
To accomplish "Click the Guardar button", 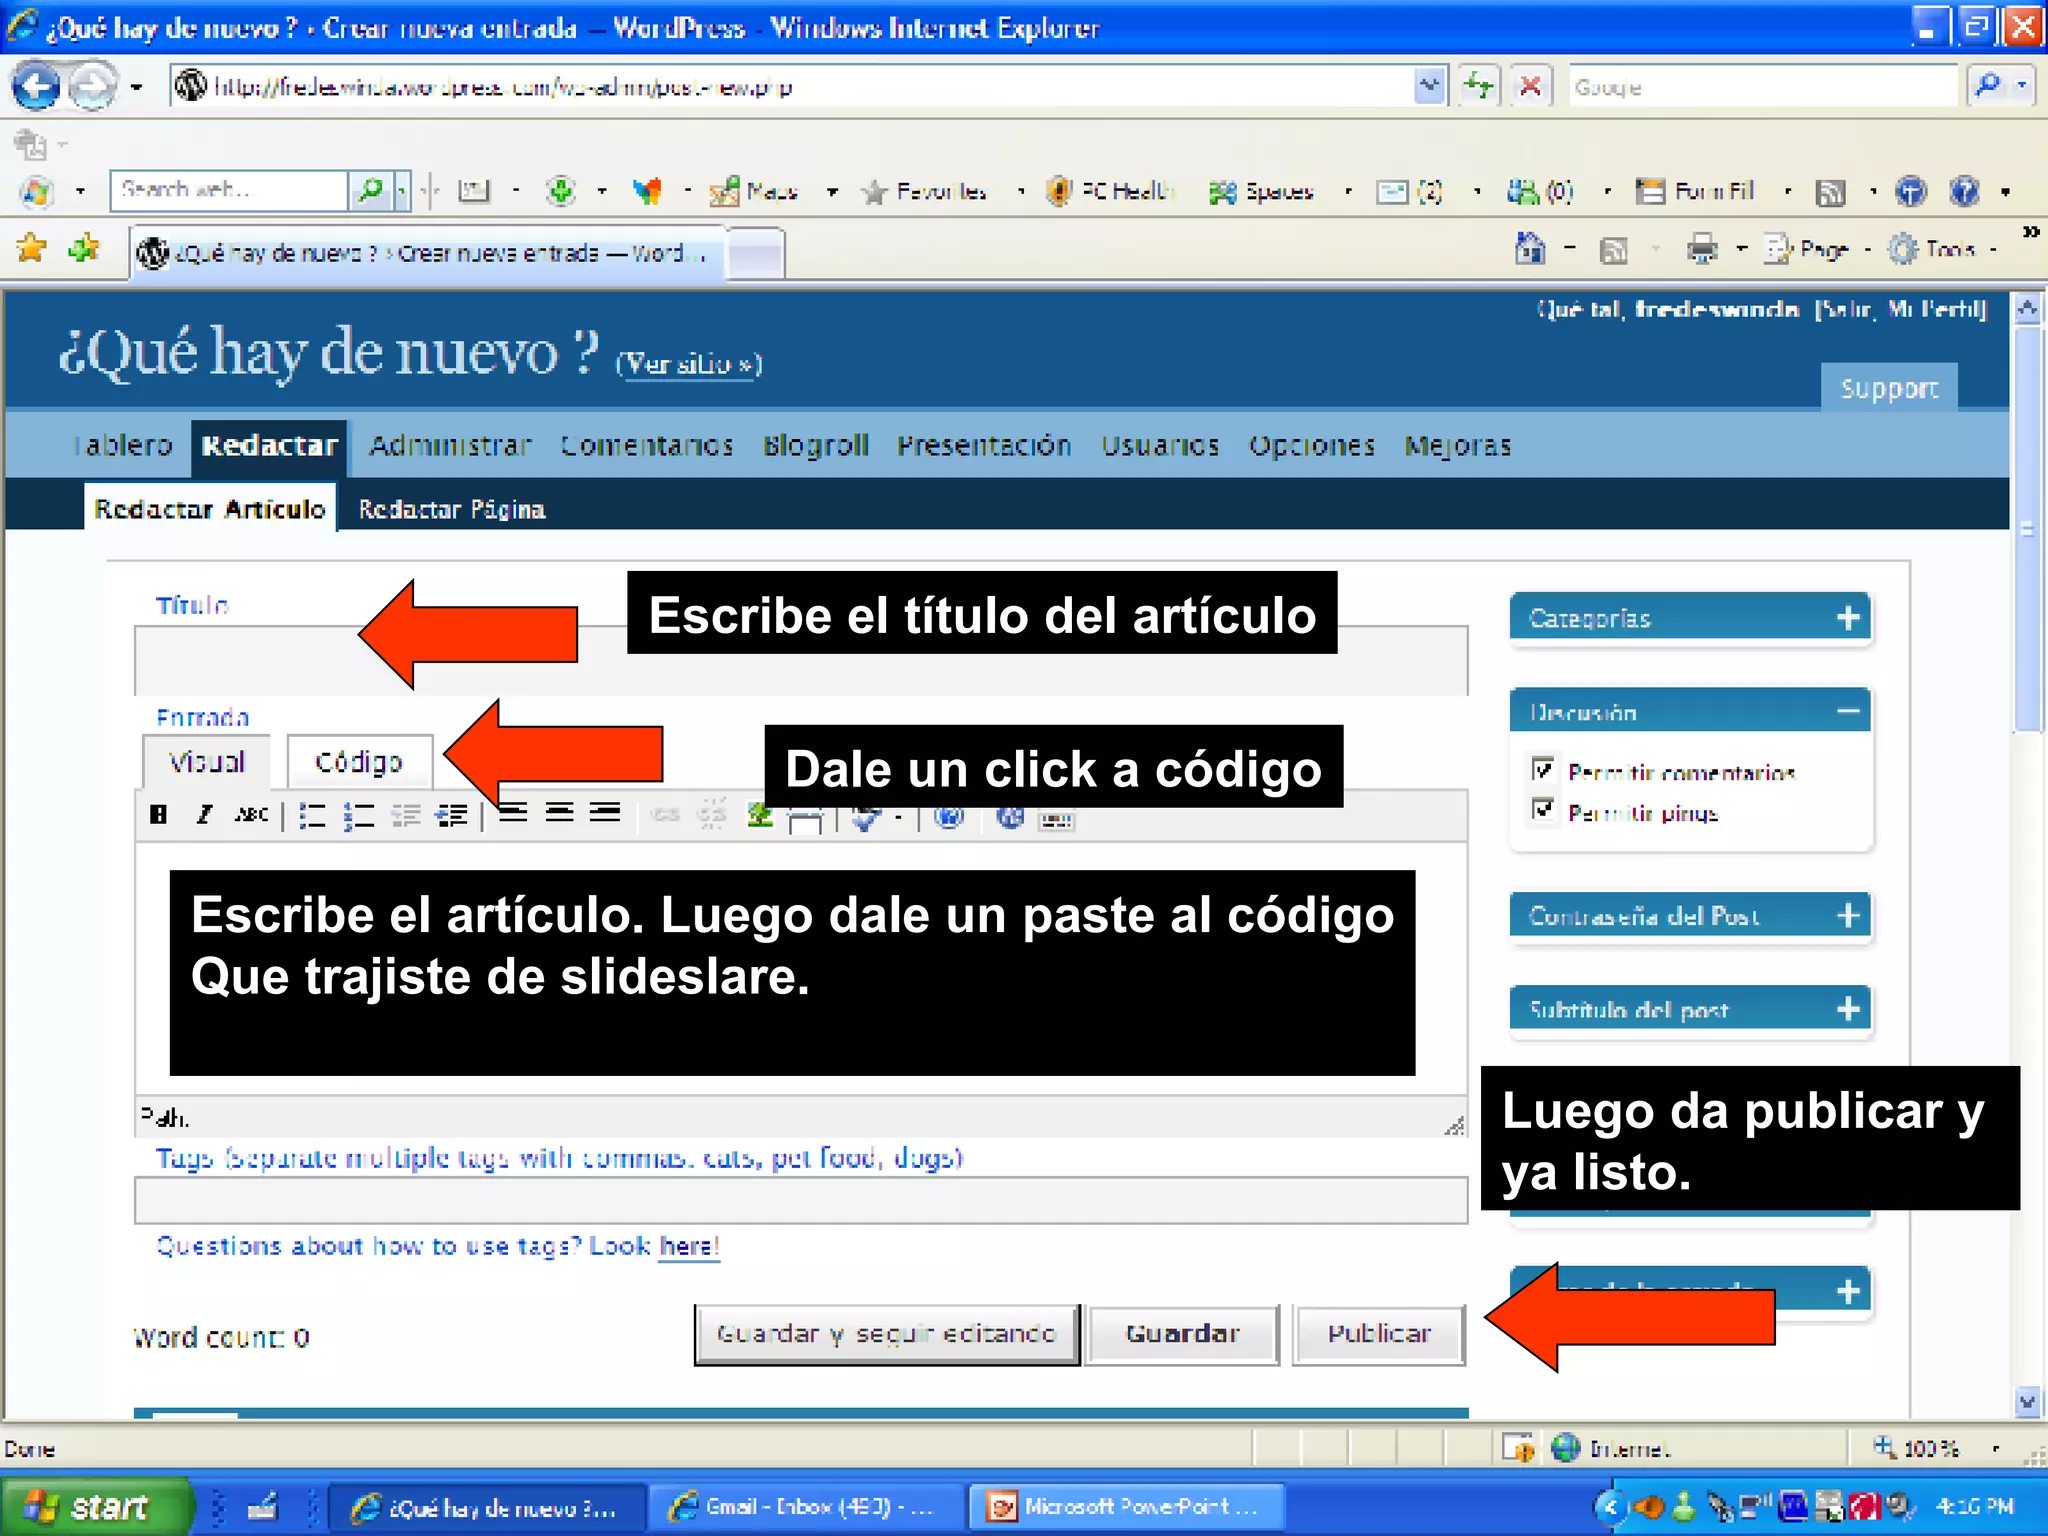I will [x=1183, y=1334].
